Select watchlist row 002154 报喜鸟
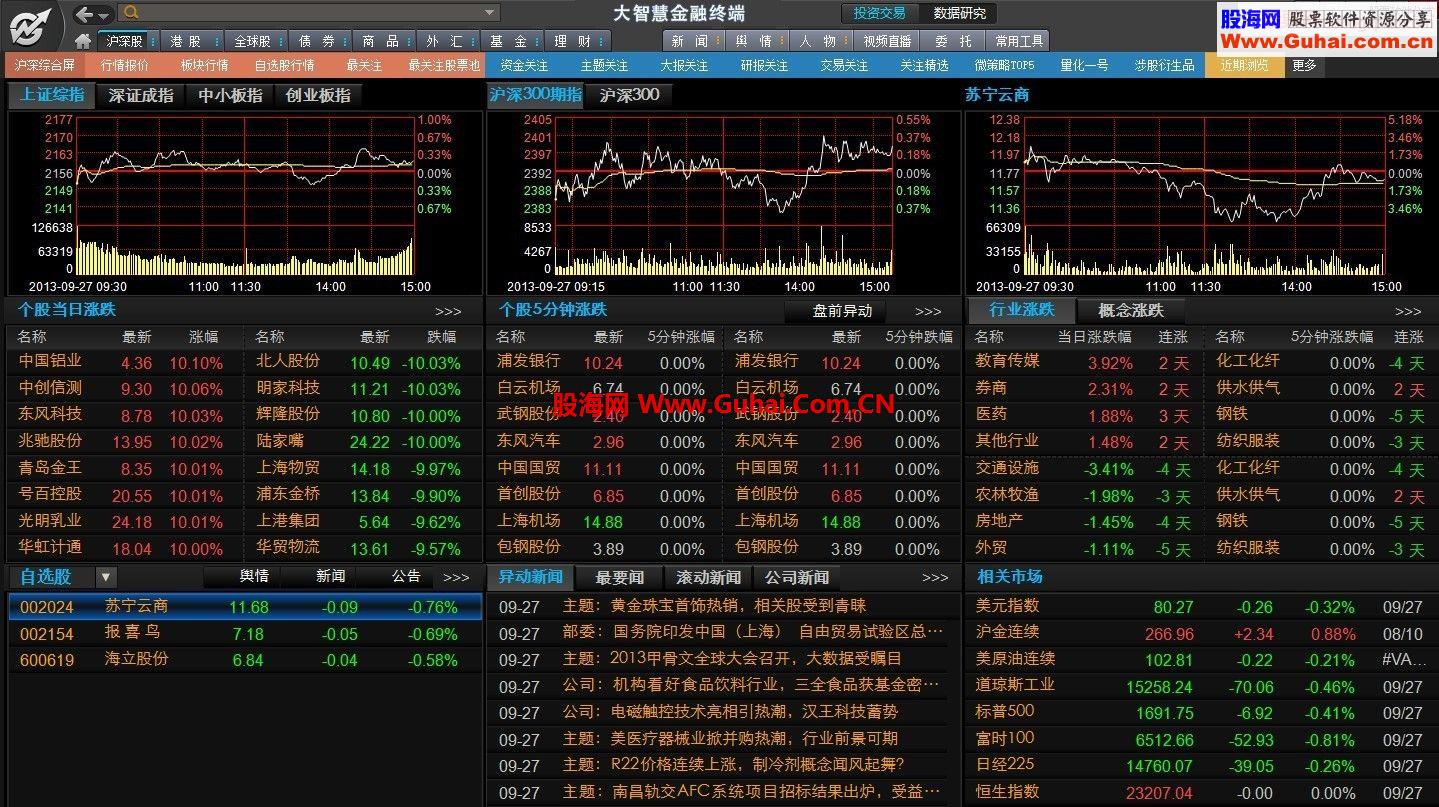This screenshot has height=807, width=1439. click(x=245, y=633)
